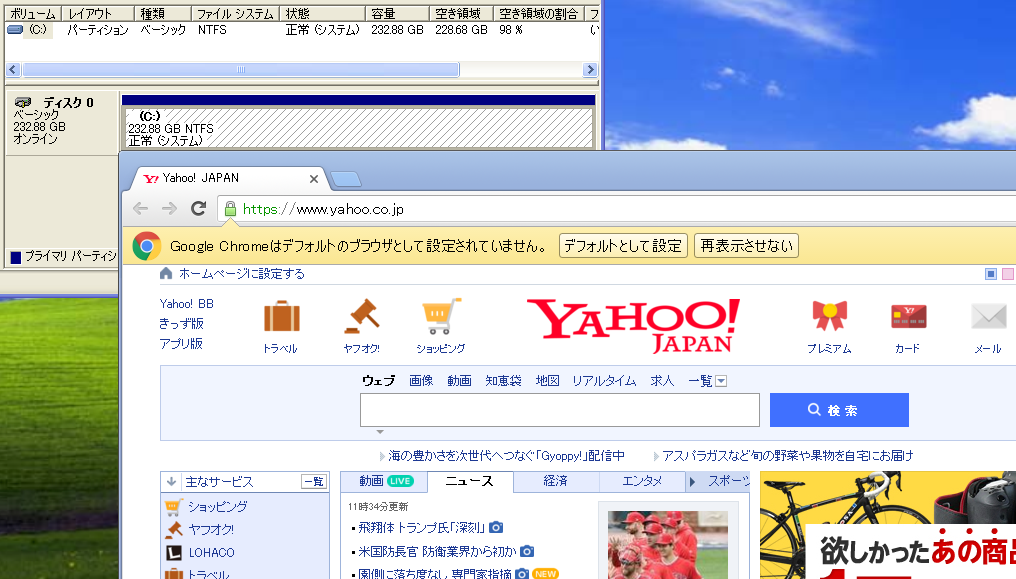Select ウェブ search category
The height and width of the screenshot is (579, 1016).
[378, 381]
